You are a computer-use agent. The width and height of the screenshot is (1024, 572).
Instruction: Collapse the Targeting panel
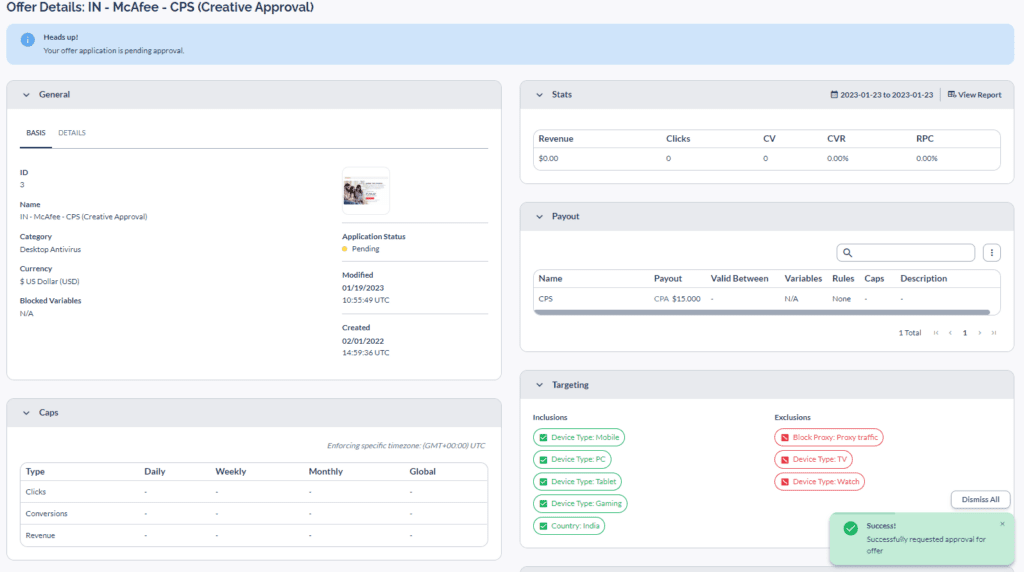(x=540, y=385)
